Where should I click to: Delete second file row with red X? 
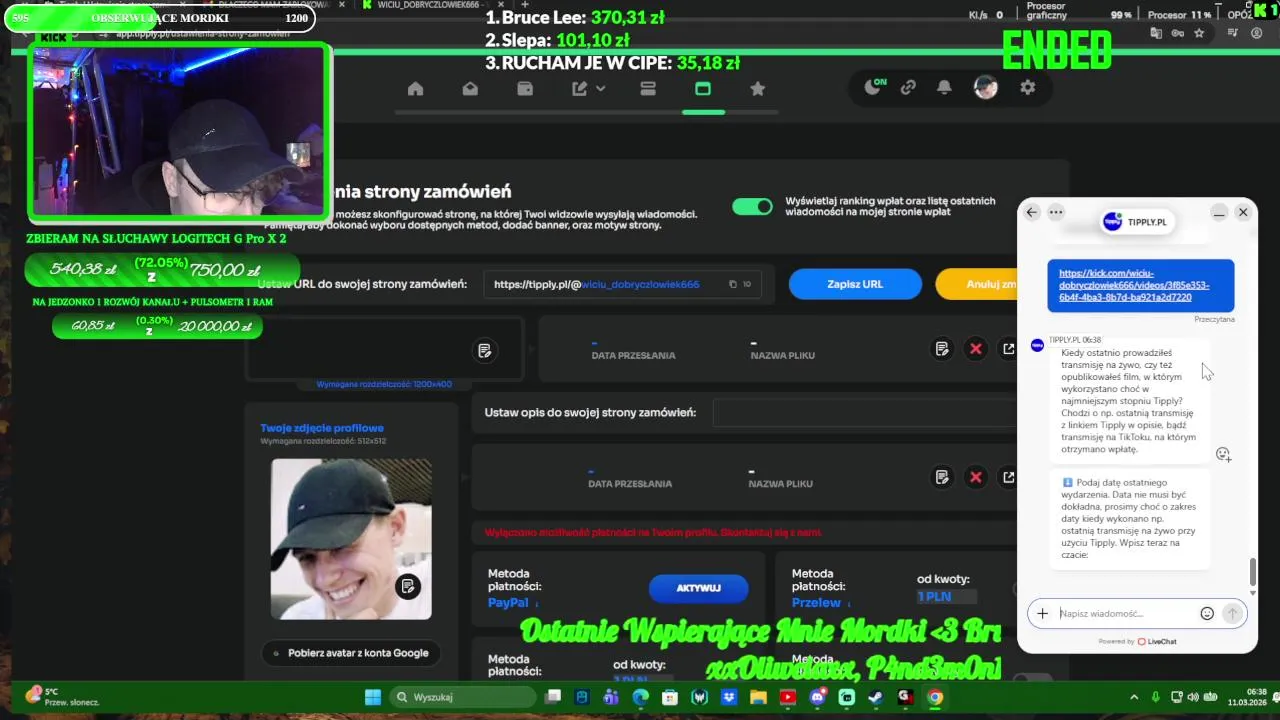976,478
